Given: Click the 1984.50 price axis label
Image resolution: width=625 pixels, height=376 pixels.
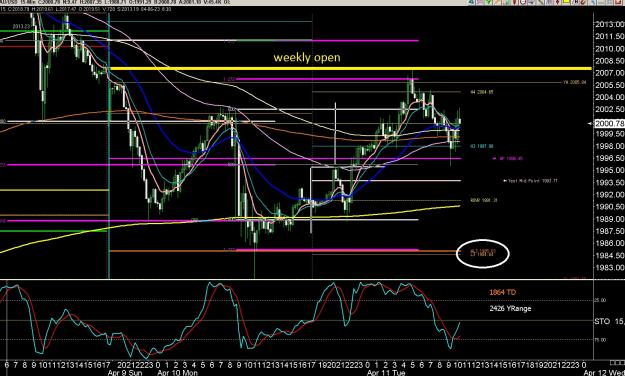Looking at the screenshot, I should [x=609, y=256].
